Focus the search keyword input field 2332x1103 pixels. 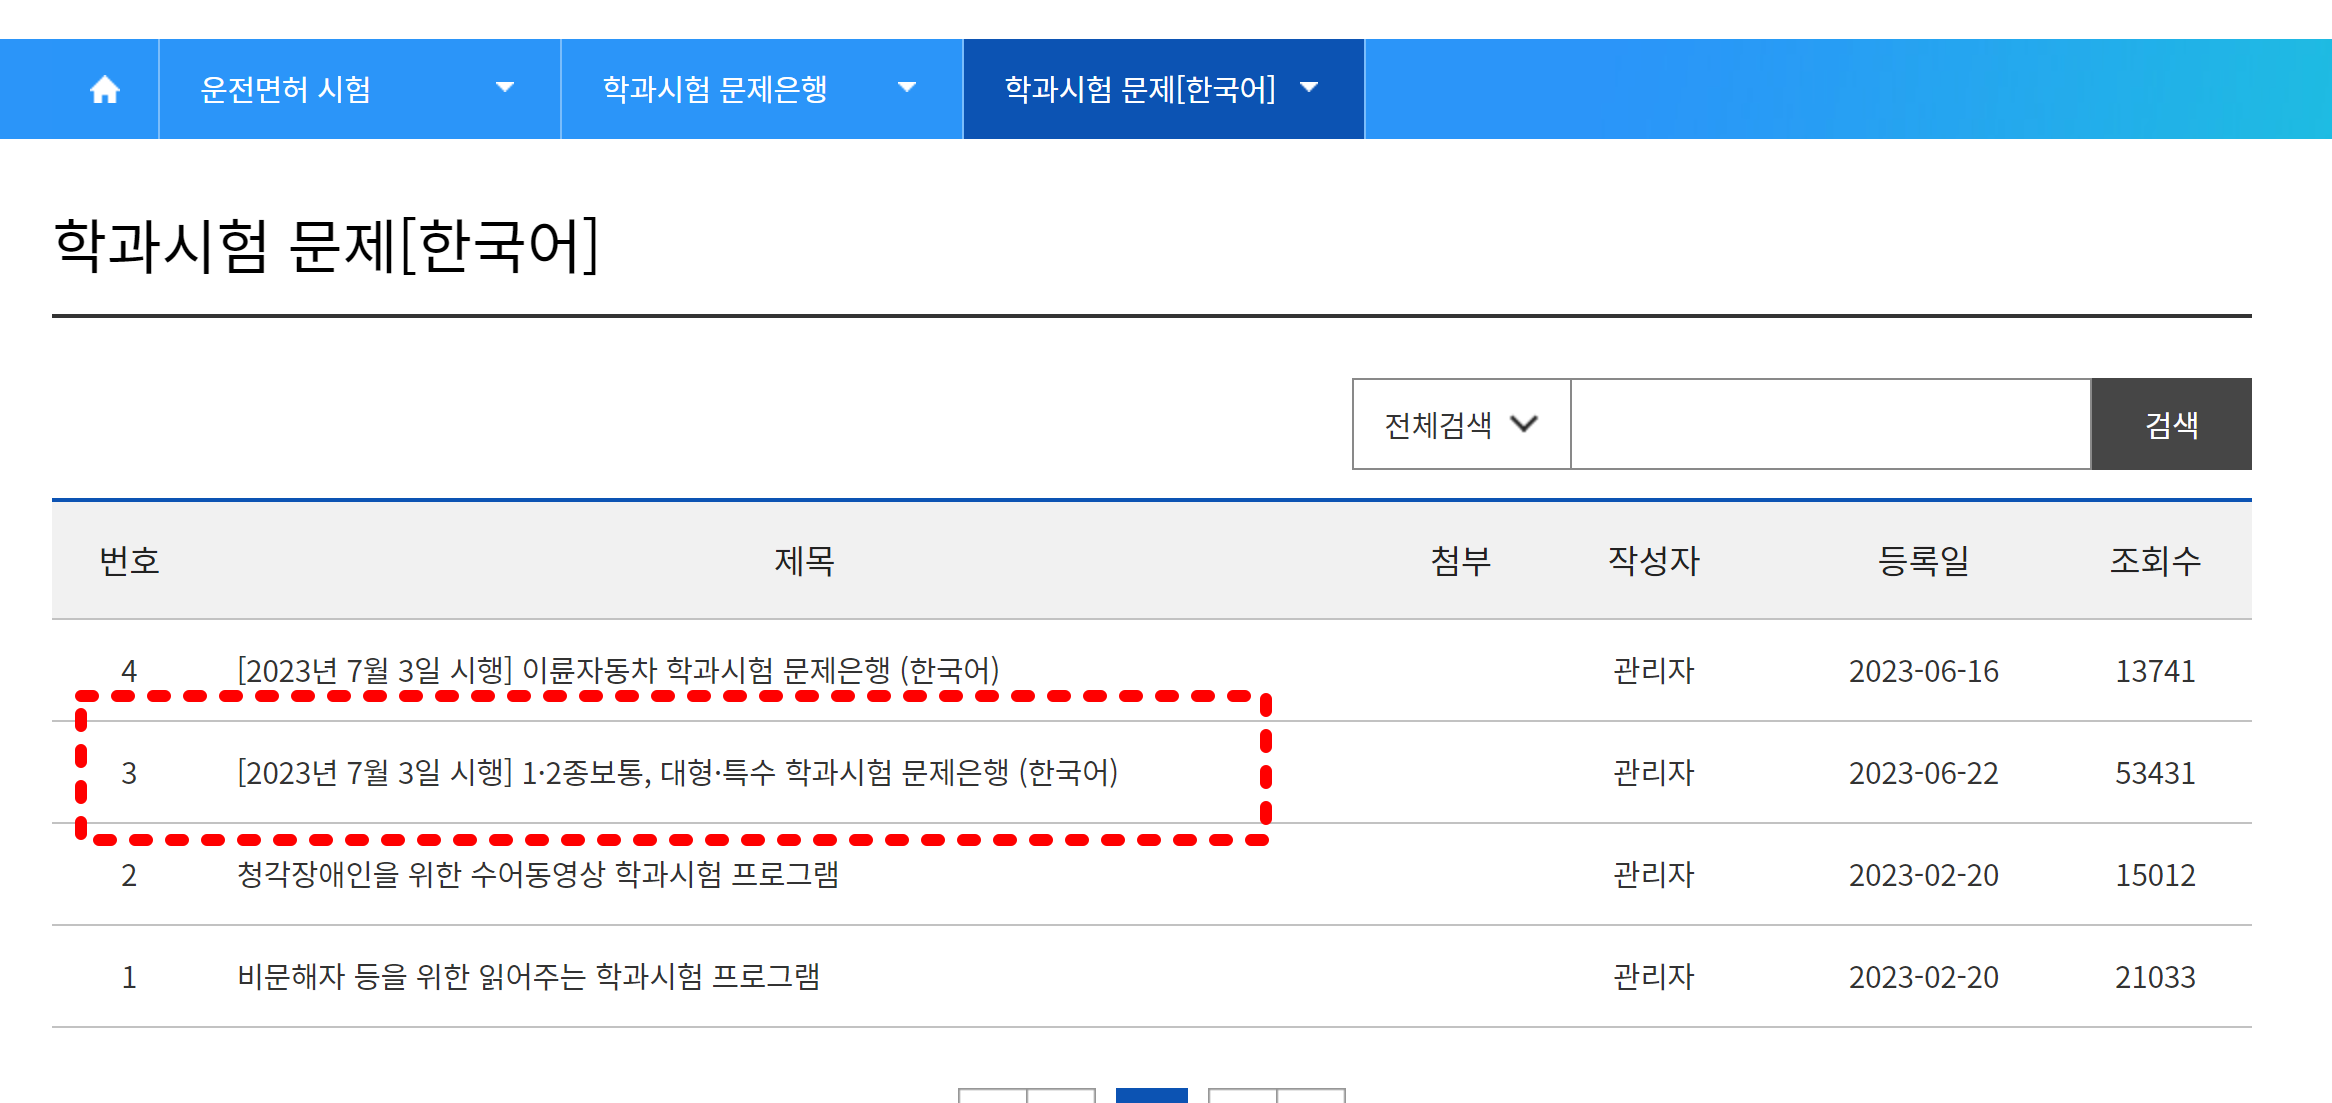click(1830, 425)
